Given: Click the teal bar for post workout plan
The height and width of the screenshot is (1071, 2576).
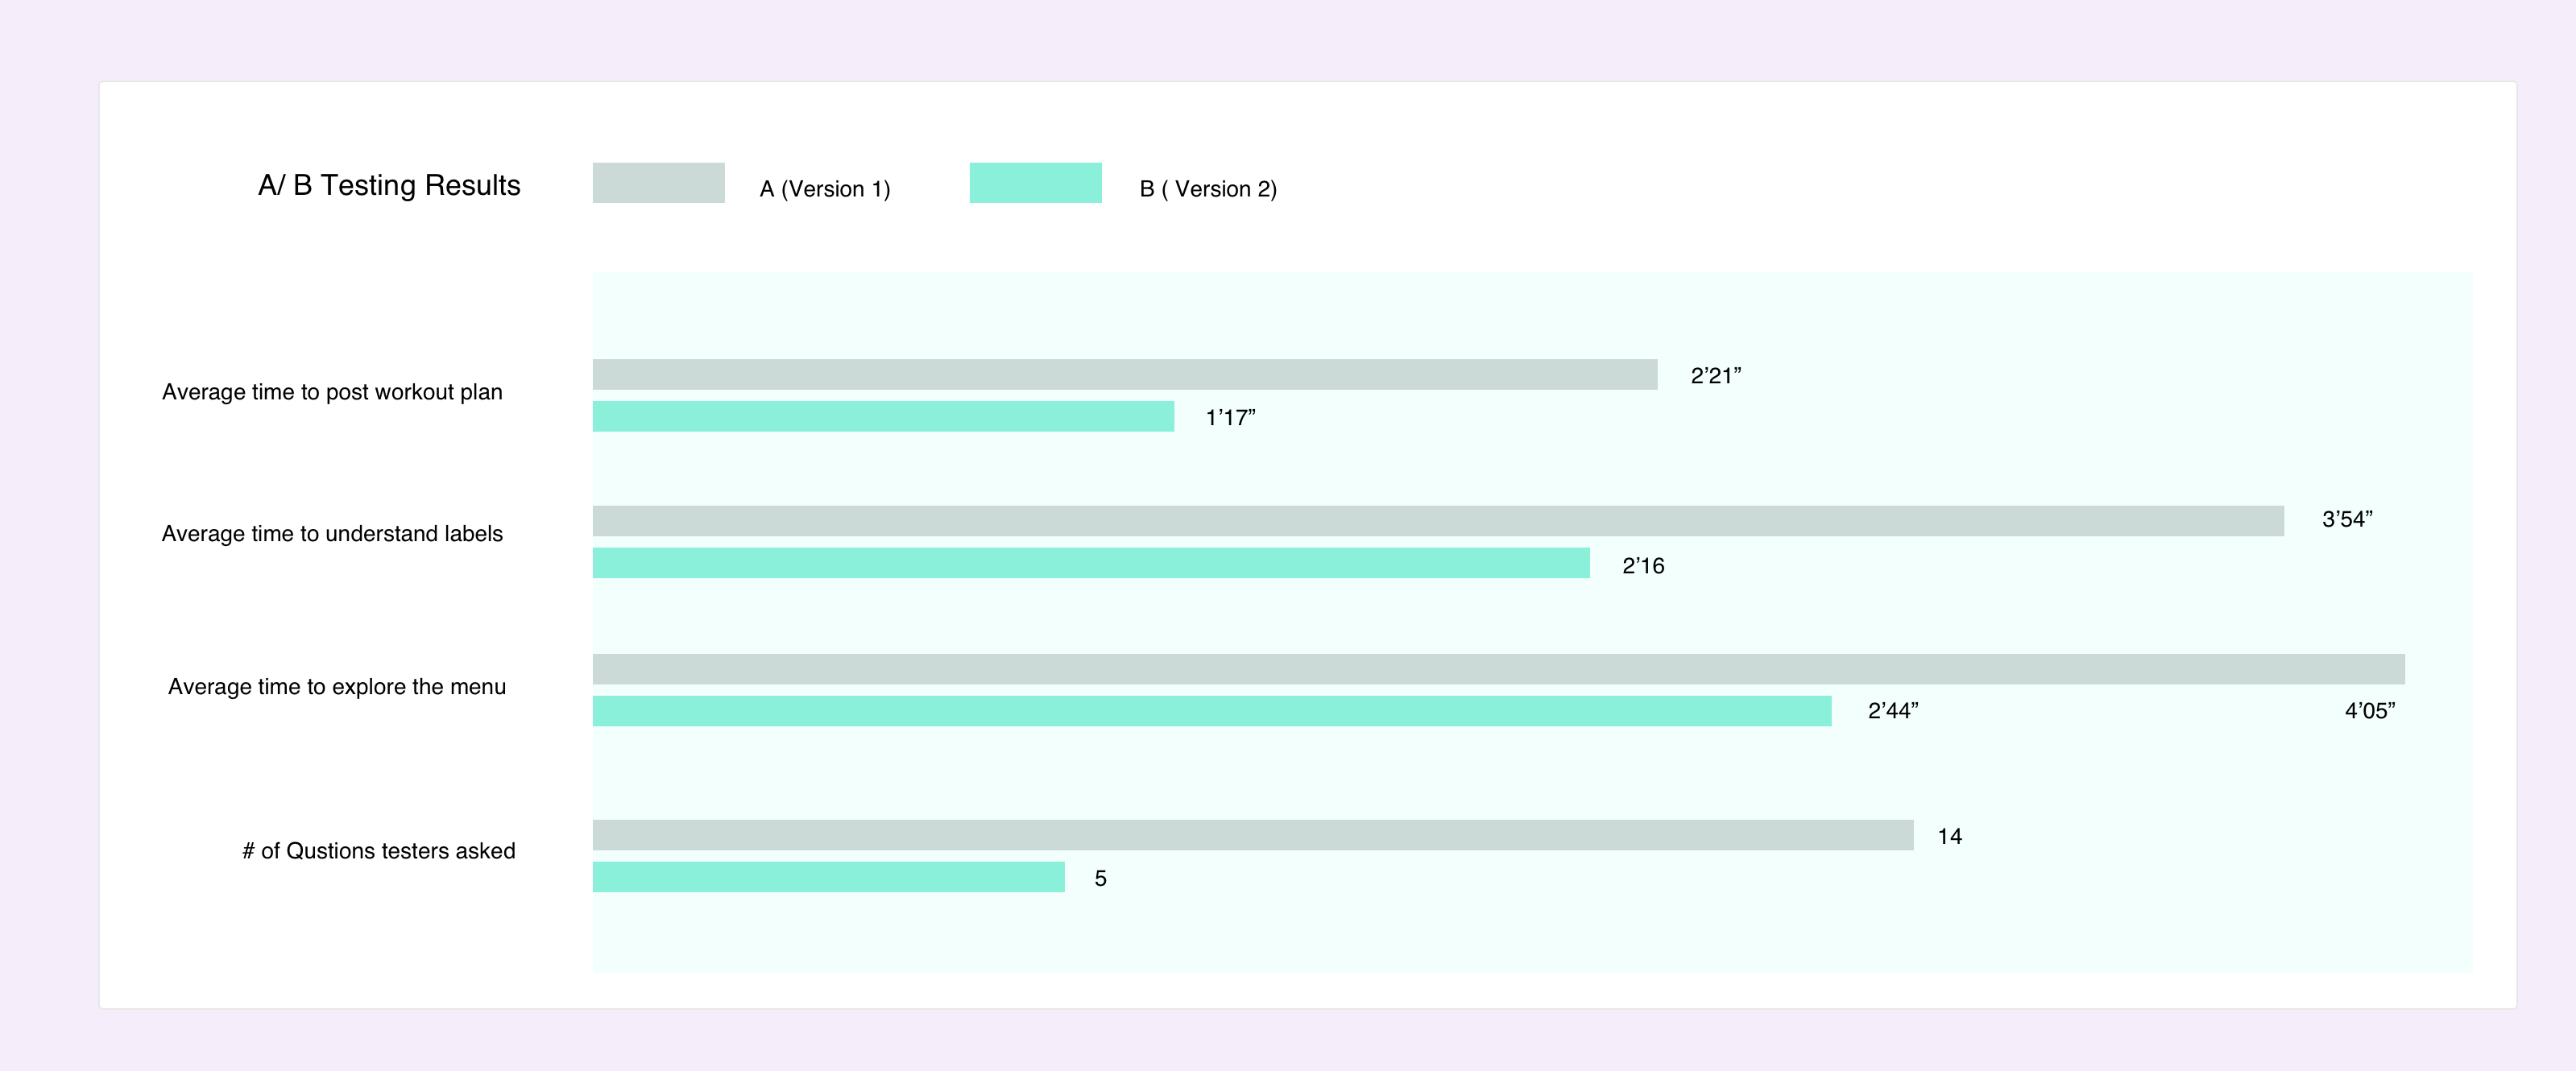Looking at the screenshot, I should [x=883, y=417].
